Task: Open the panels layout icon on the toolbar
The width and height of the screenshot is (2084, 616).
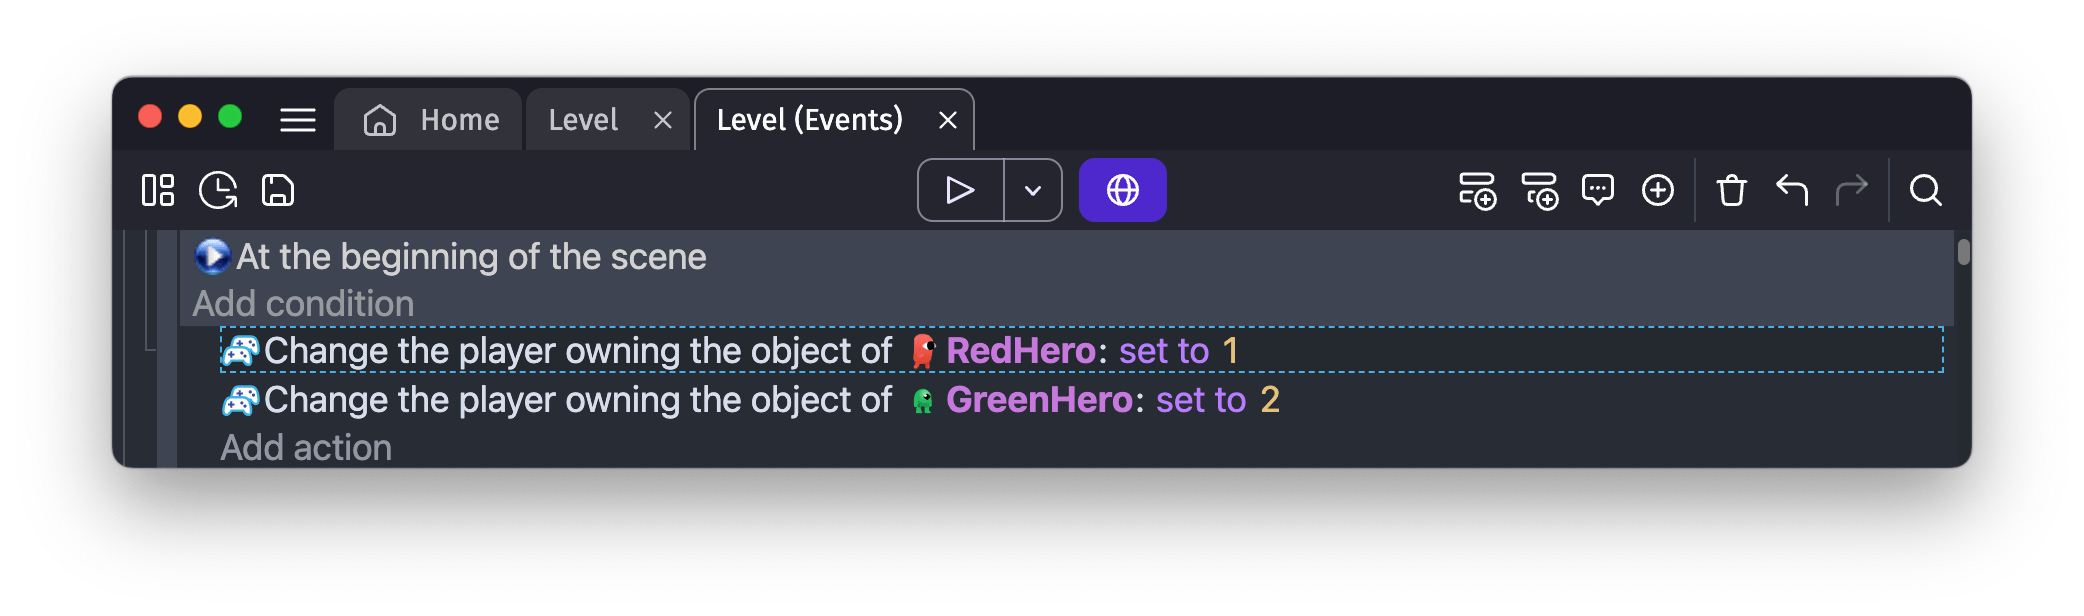Action: click(158, 190)
